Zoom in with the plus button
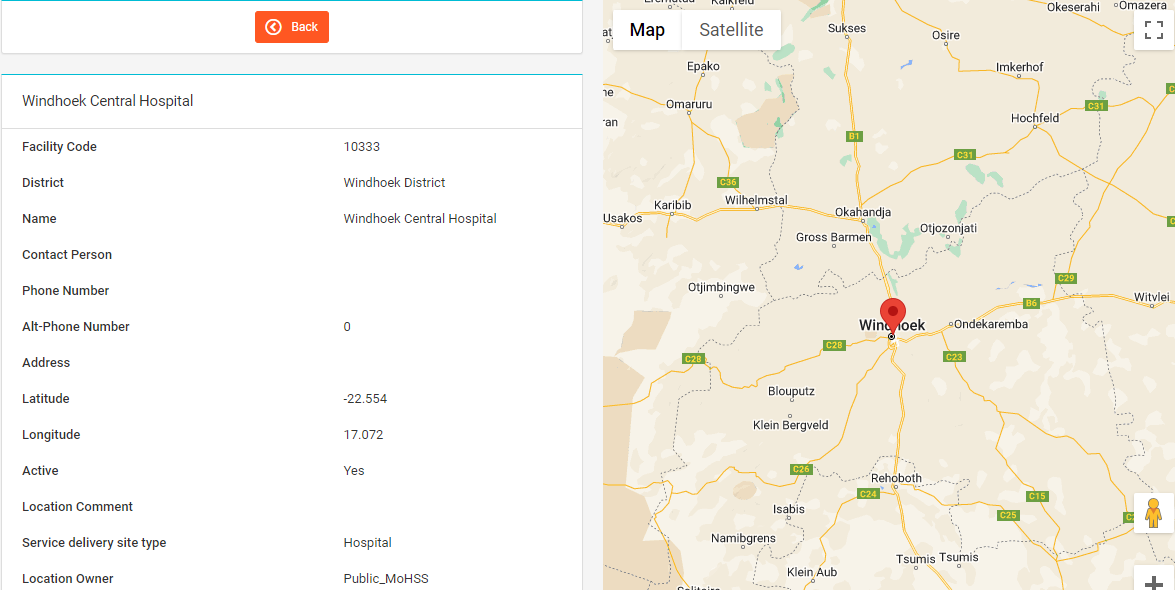This screenshot has width=1175, height=590. click(x=1153, y=581)
